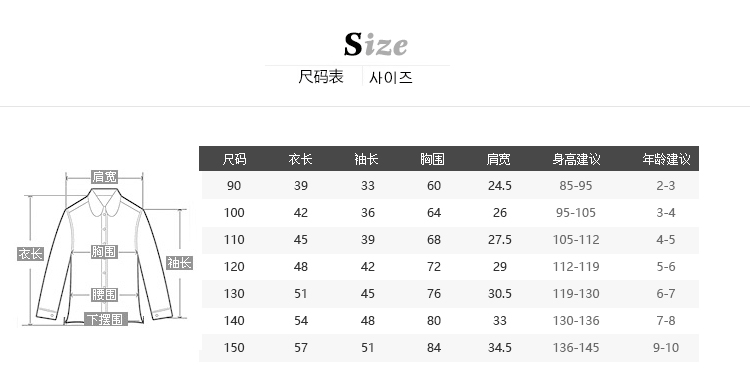Select the 袖长 label beside the sleeve
Screen dimensions: 750x375
point(179,263)
